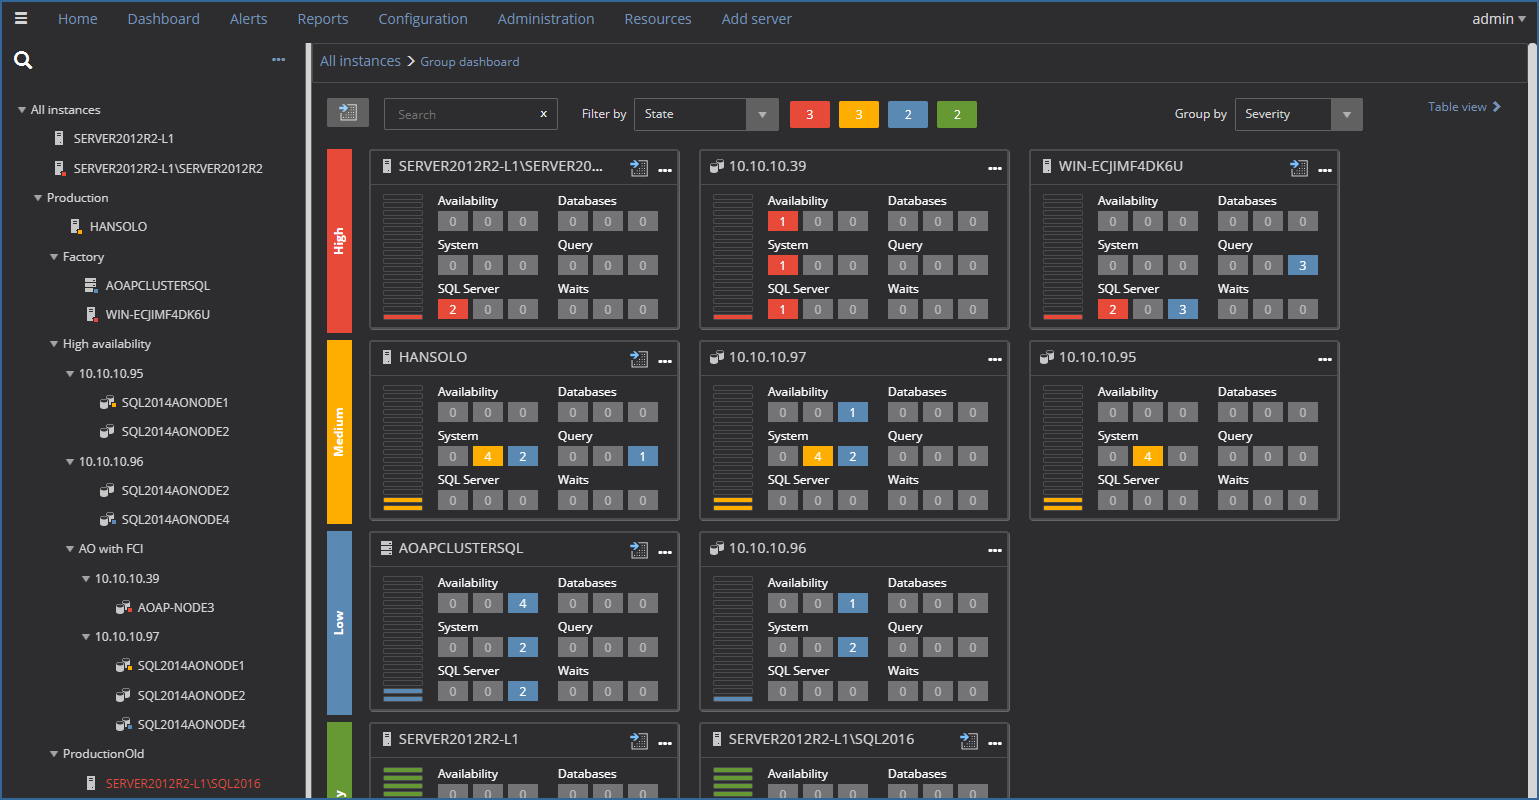1539x800 pixels.
Task: Click the Table view link
Action: [1464, 106]
